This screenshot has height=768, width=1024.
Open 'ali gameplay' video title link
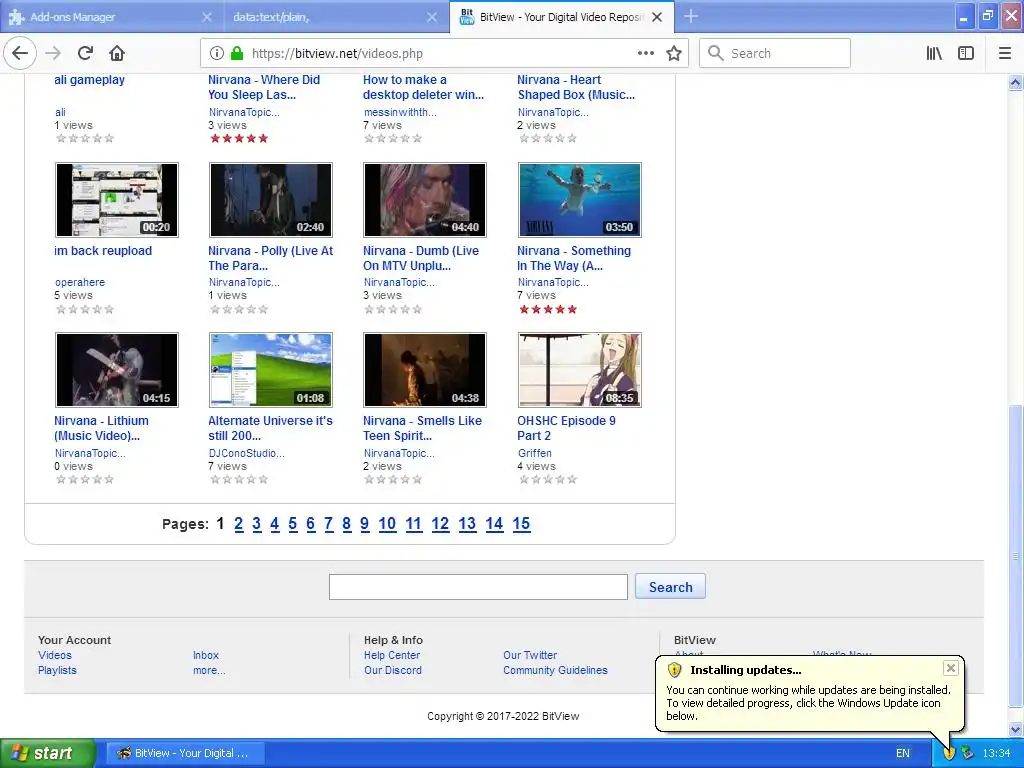[89, 80]
